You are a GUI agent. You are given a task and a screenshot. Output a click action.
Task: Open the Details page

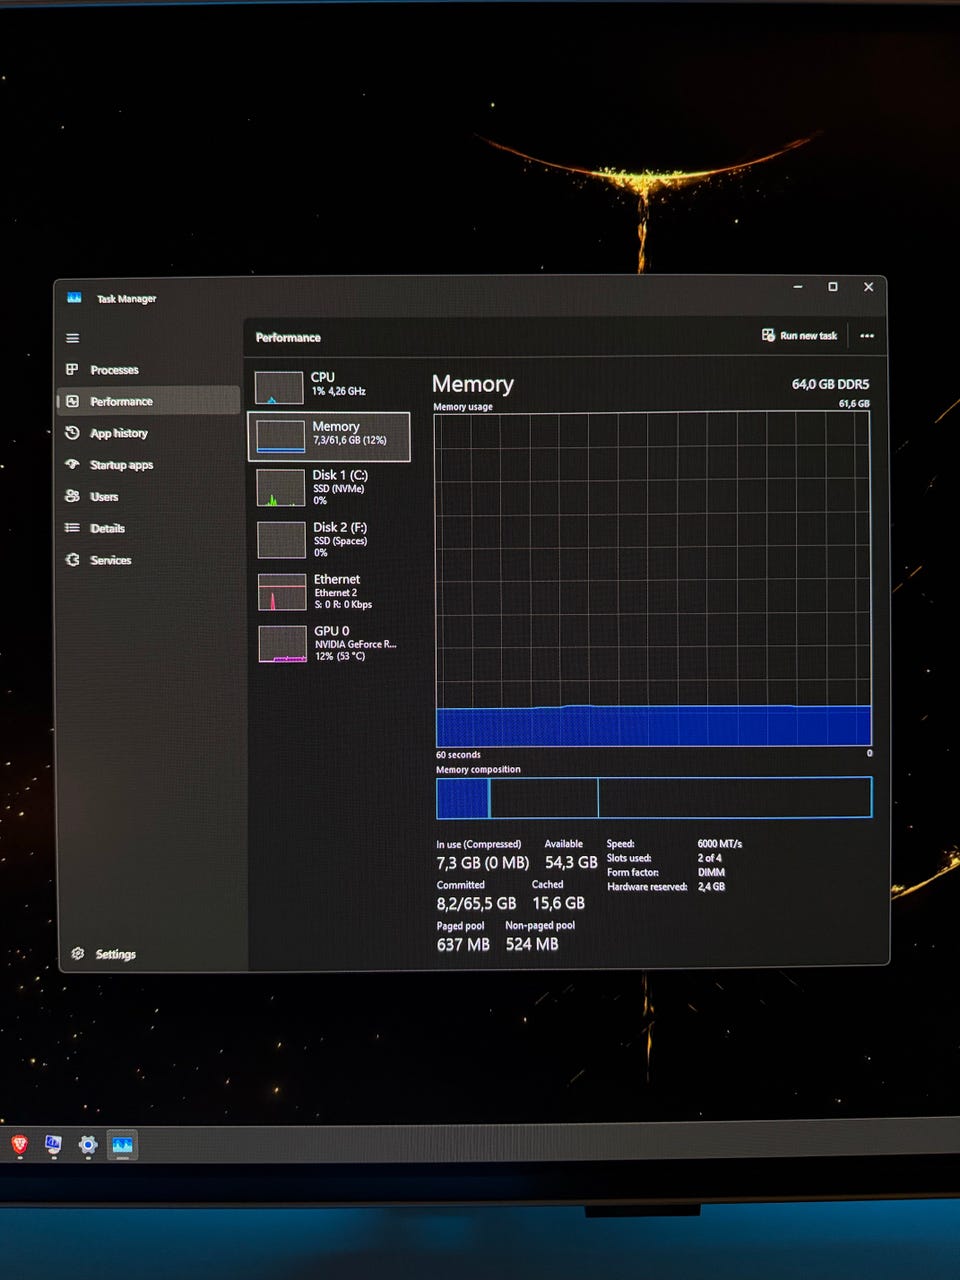click(148, 528)
